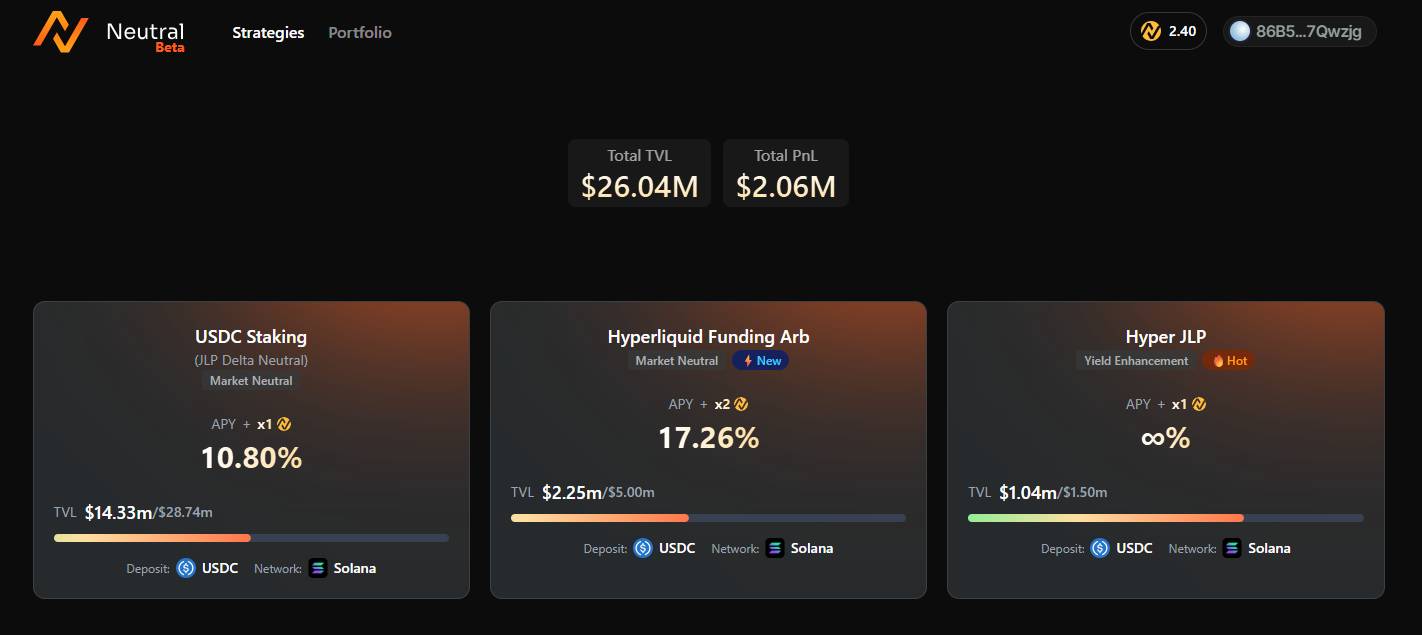Click Solana network icon on Hyper JLP card
The image size is (1422, 635).
coord(1232,548)
